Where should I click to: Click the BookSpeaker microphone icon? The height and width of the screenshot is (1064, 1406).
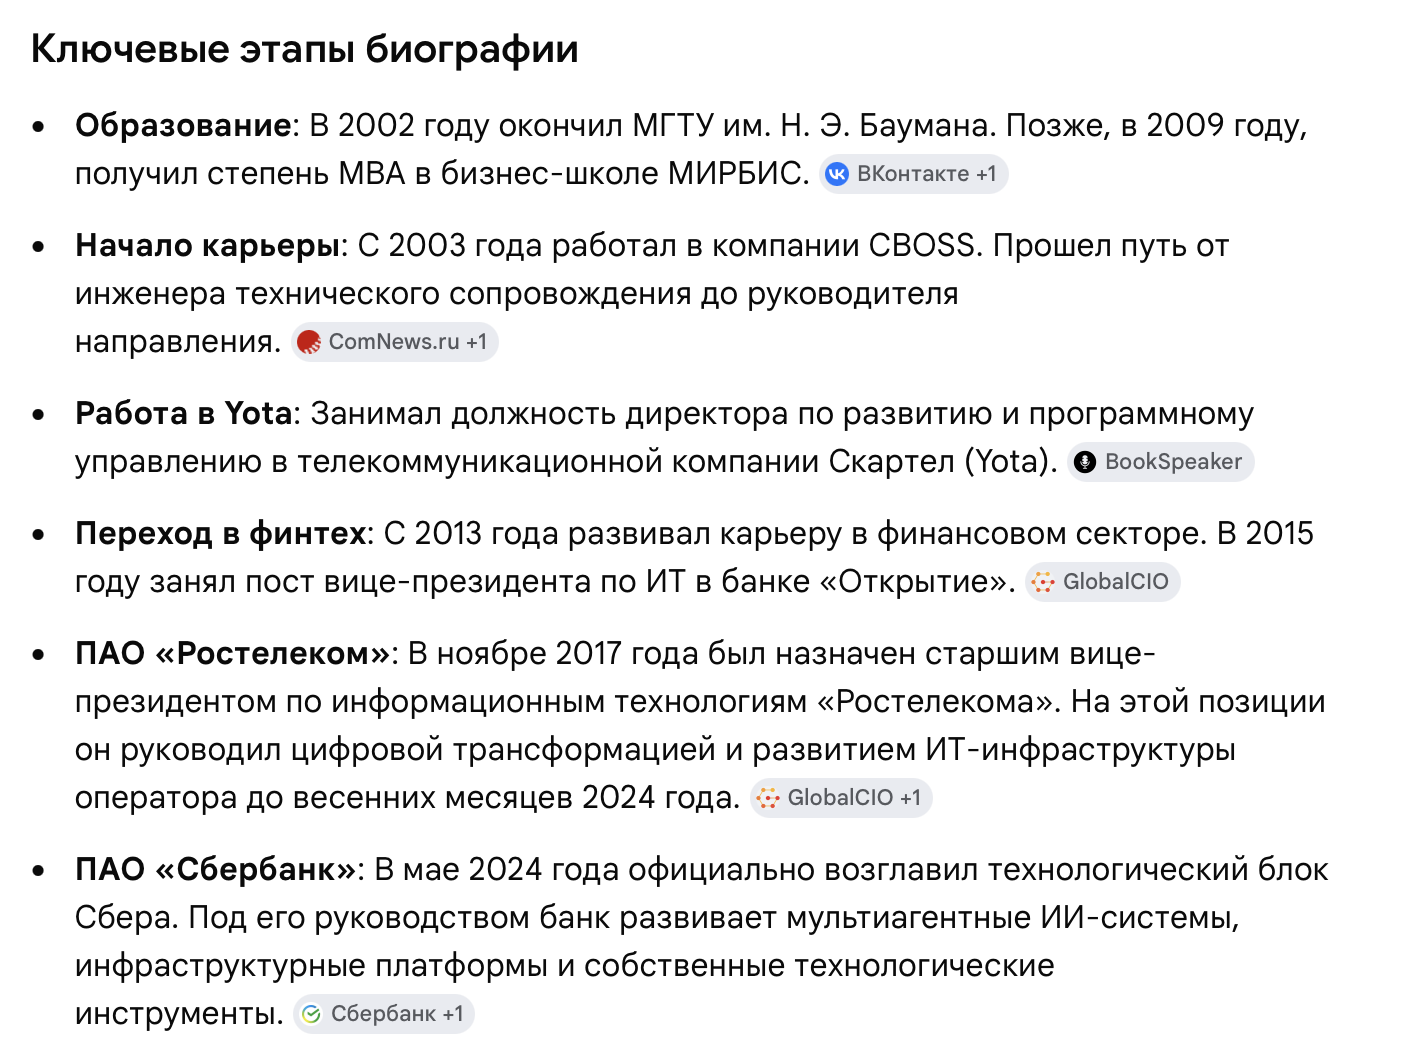click(x=1085, y=462)
